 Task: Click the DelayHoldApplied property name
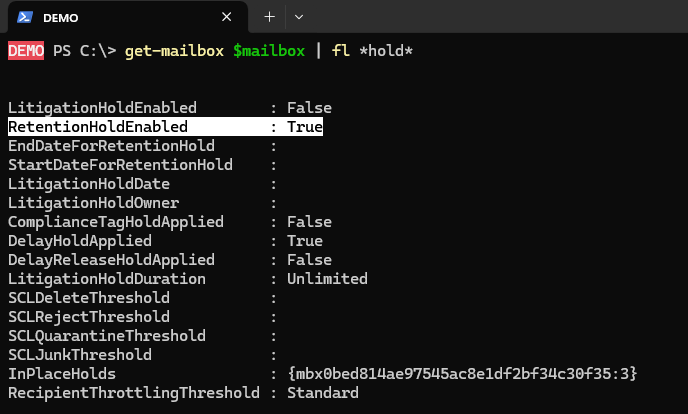(80, 241)
